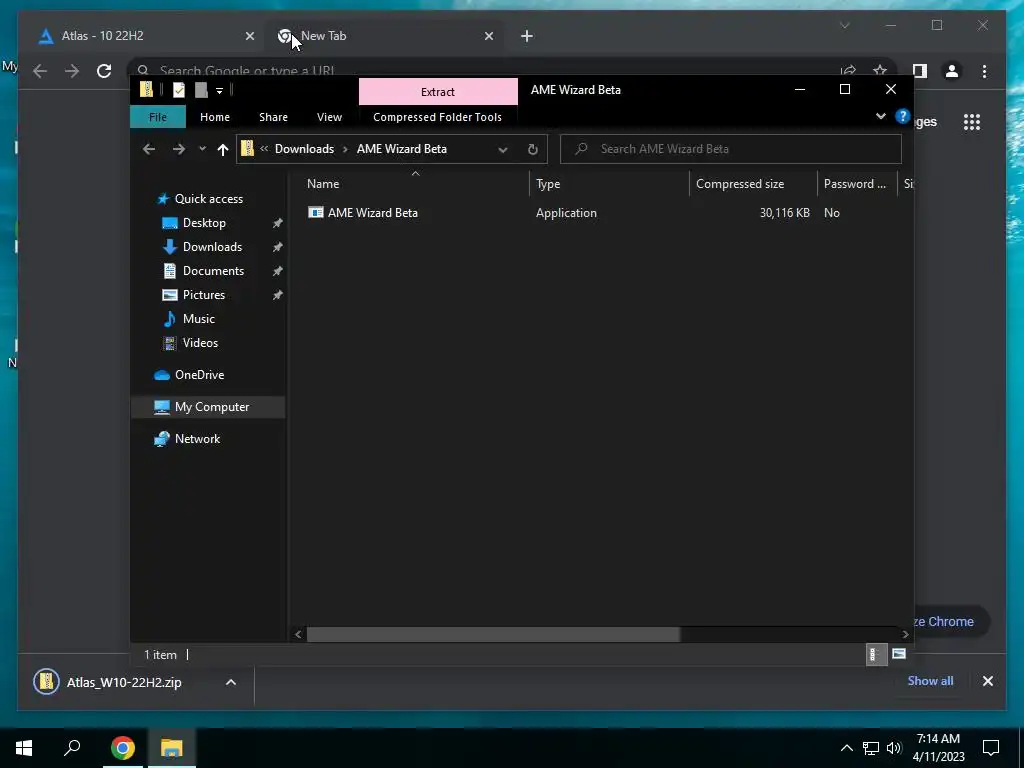
Task: Refresh the AME Wizard Beta folder
Action: (533, 149)
